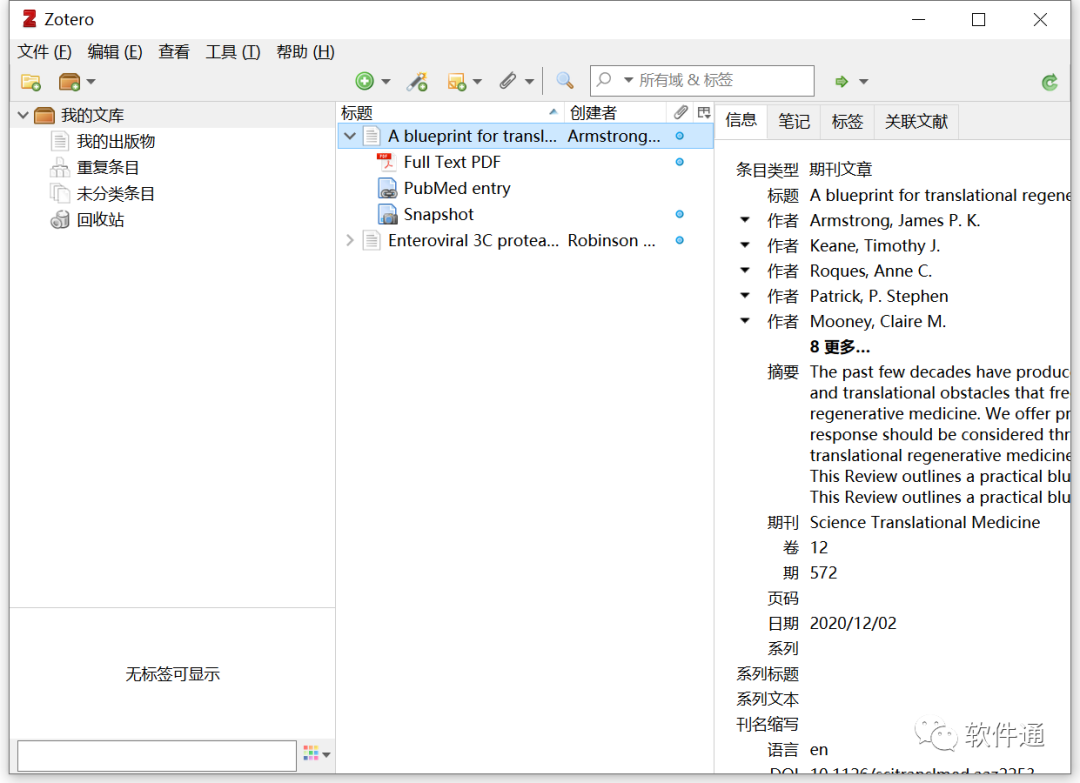The height and width of the screenshot is (783, 1080).
Task: Collapse the A blueprint for transl... item
Action: tap(350, 136)
